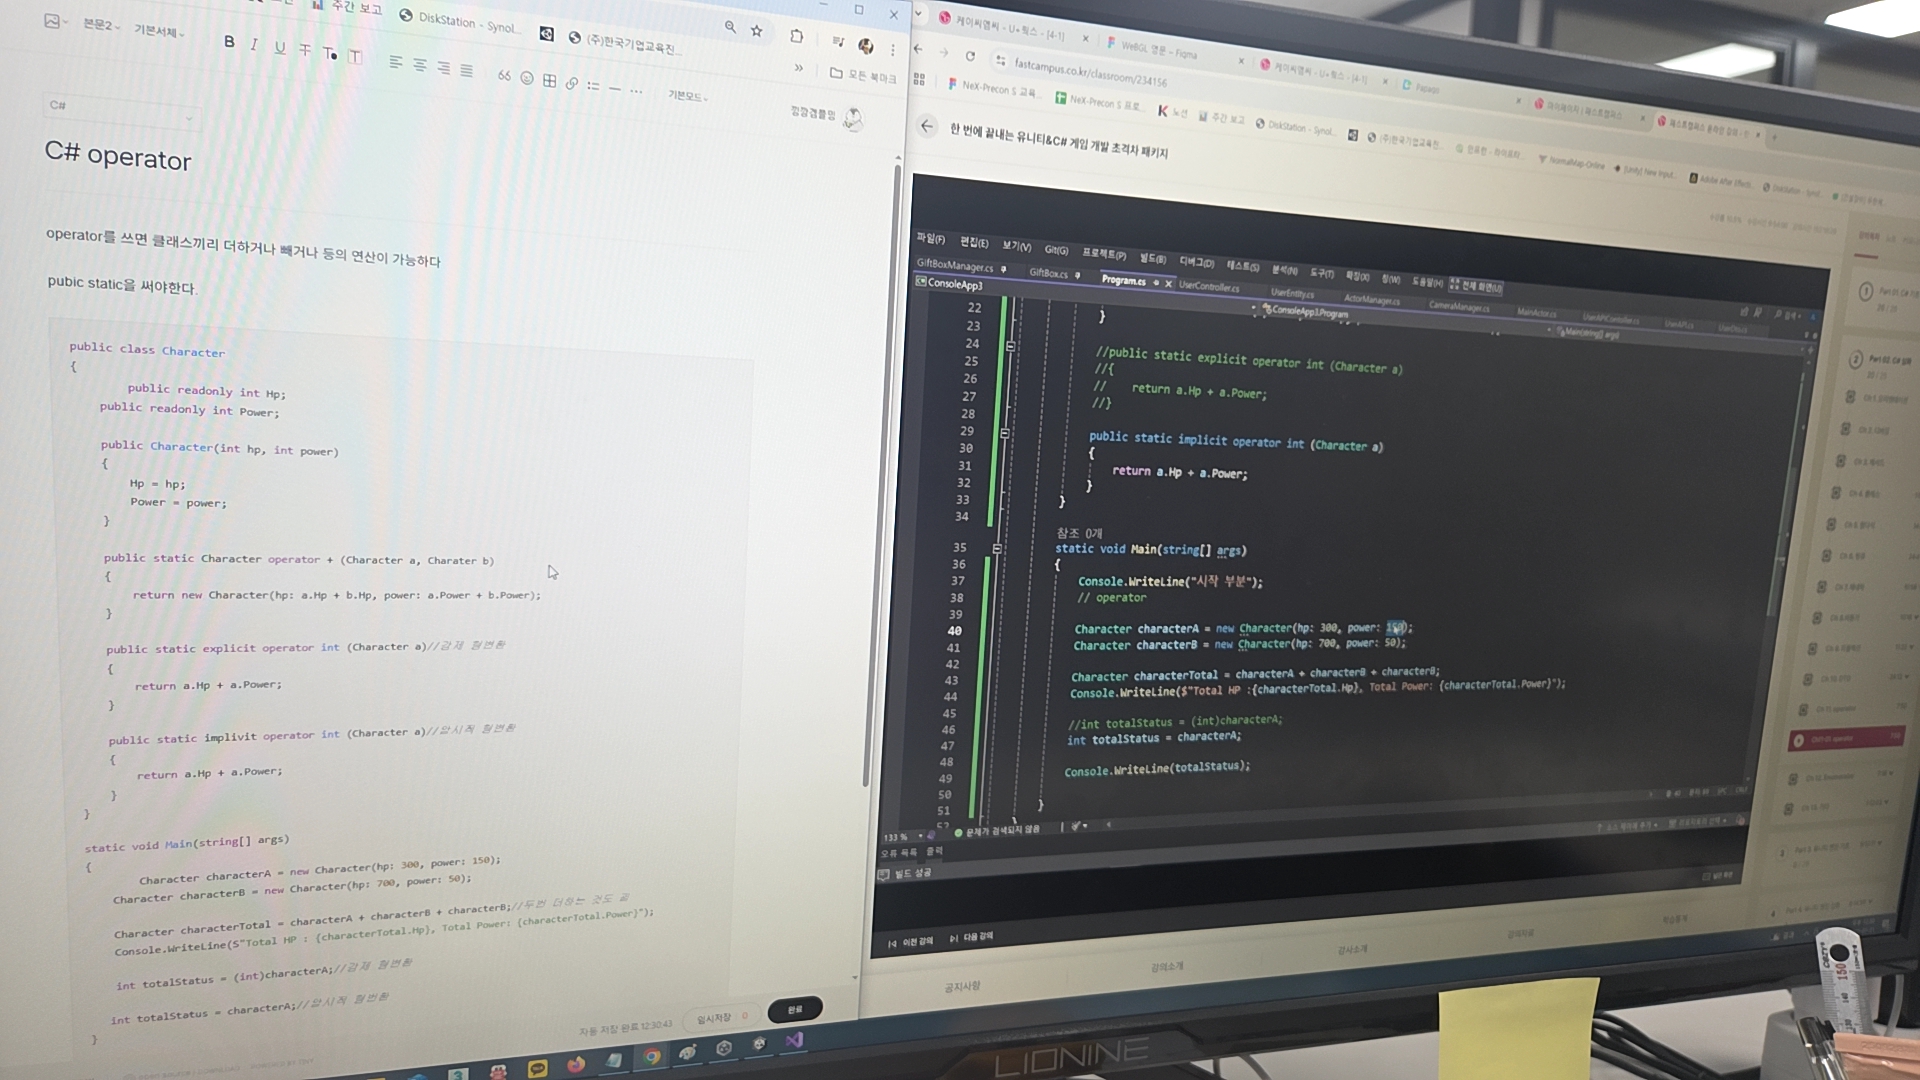Viewport: 1920px width, 1080px height.
Task: Bookmark this page with star icon
Action: [757, 31]
